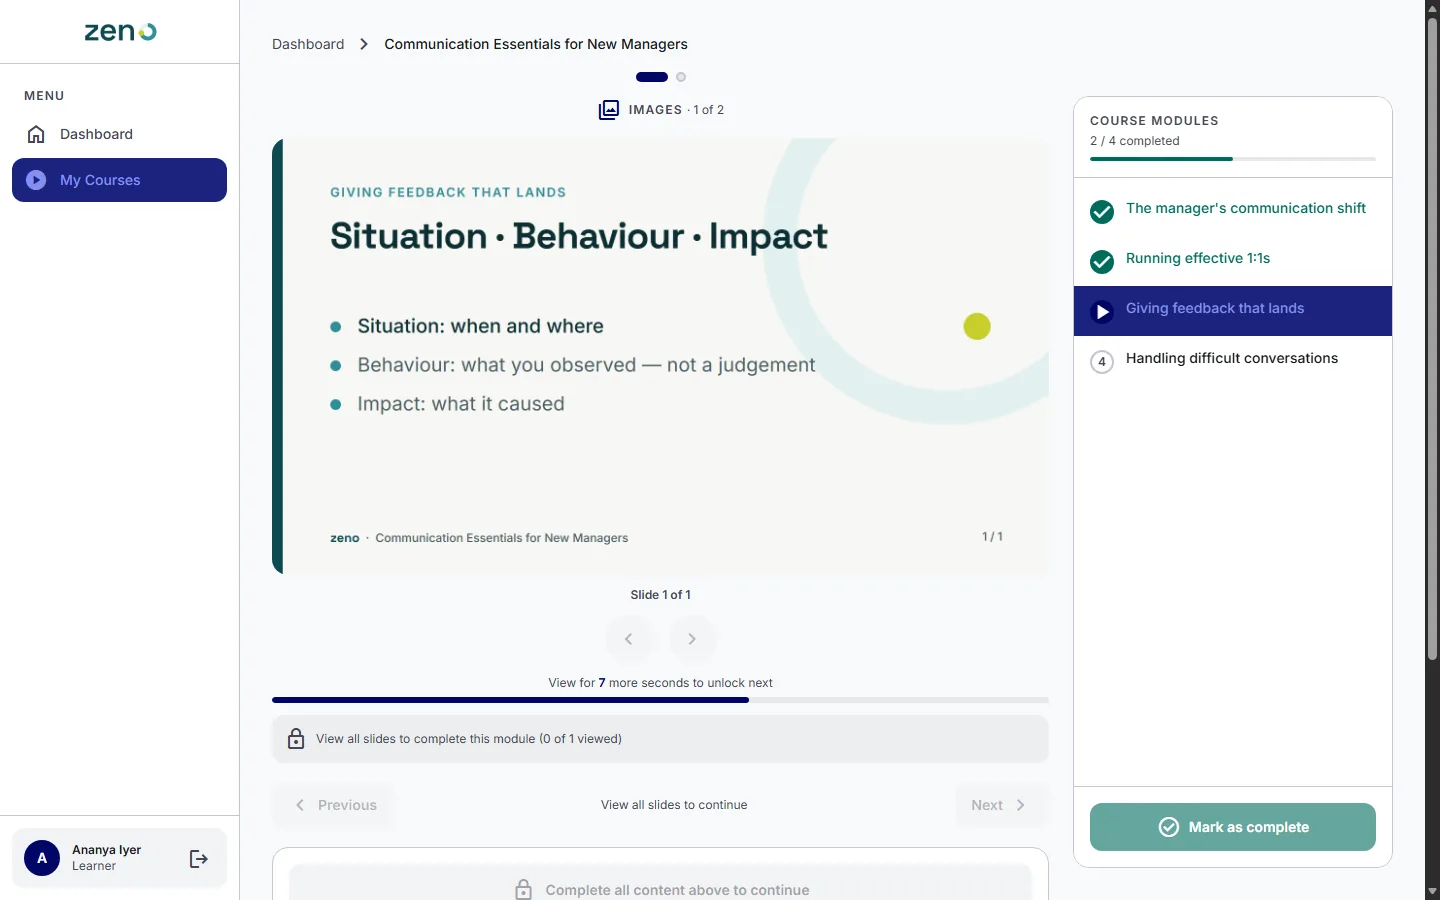
Task: Open module The manager's communication shift
Action: pos(1233,211)
